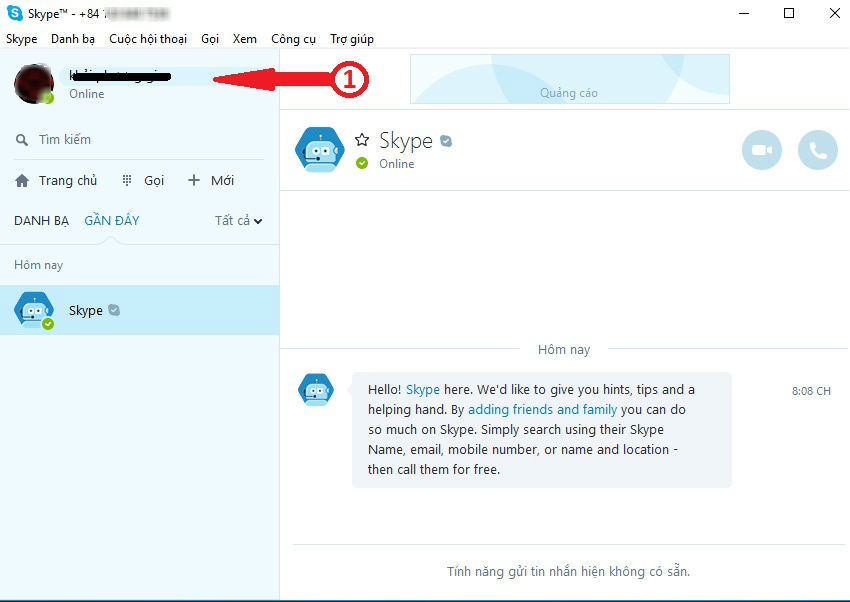Open the Công cụ menu
The image size is (850, 602).
coord(293,38)
